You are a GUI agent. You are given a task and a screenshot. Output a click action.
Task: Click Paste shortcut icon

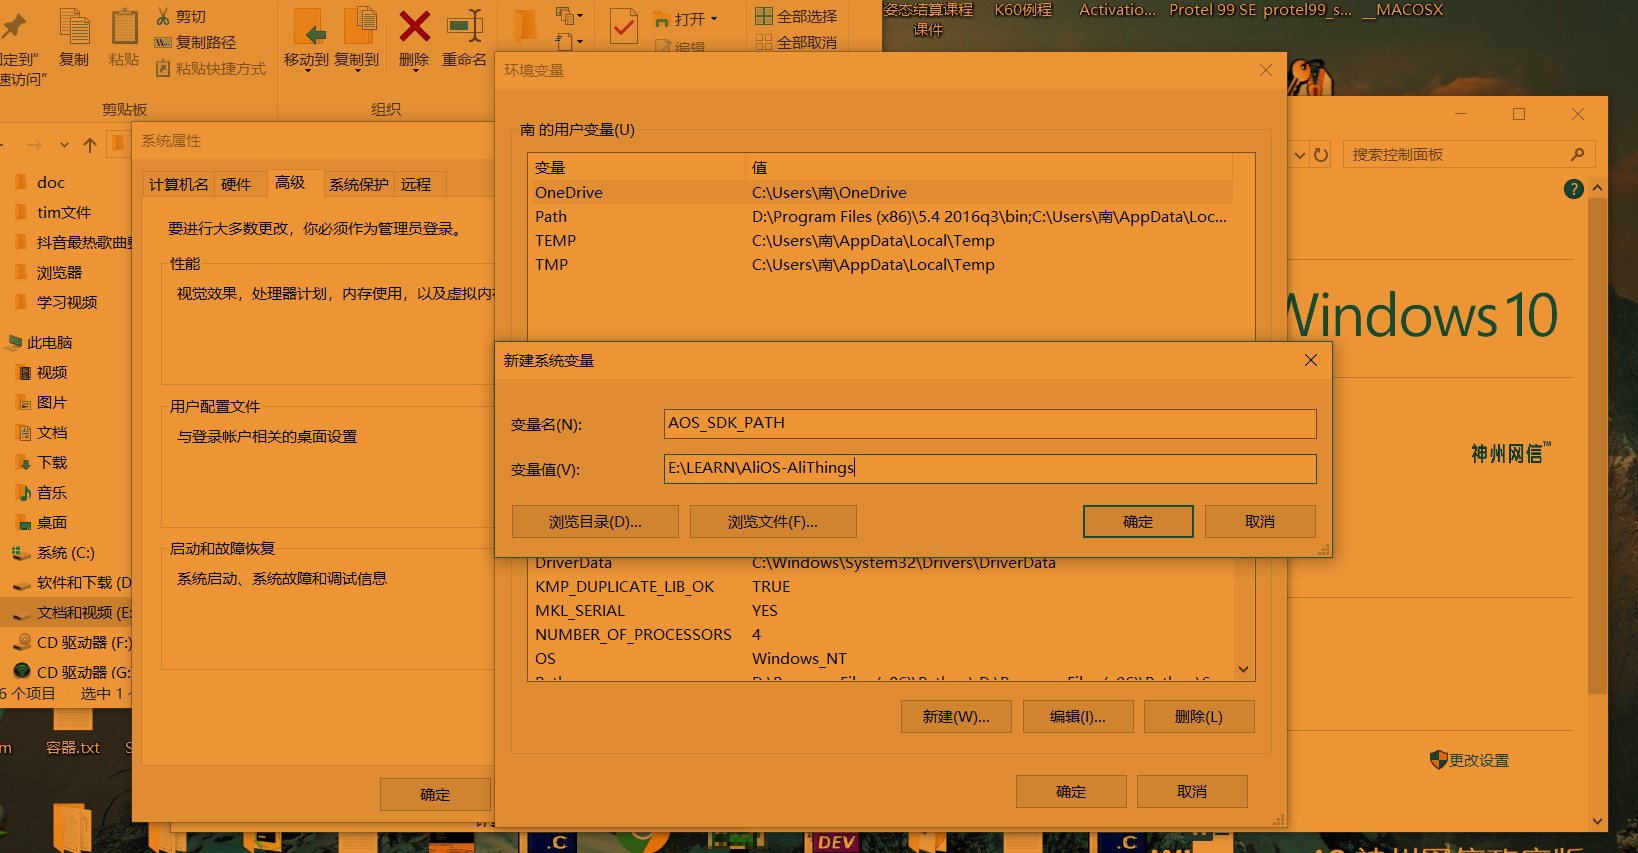pos(163,68)
